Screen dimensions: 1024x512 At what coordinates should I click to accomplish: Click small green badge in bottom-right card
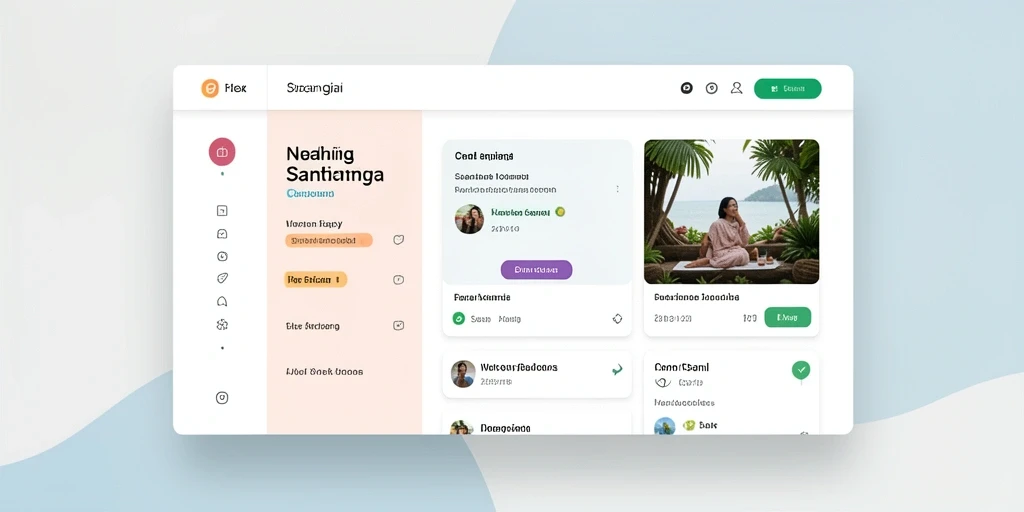(x=688, y=425)
